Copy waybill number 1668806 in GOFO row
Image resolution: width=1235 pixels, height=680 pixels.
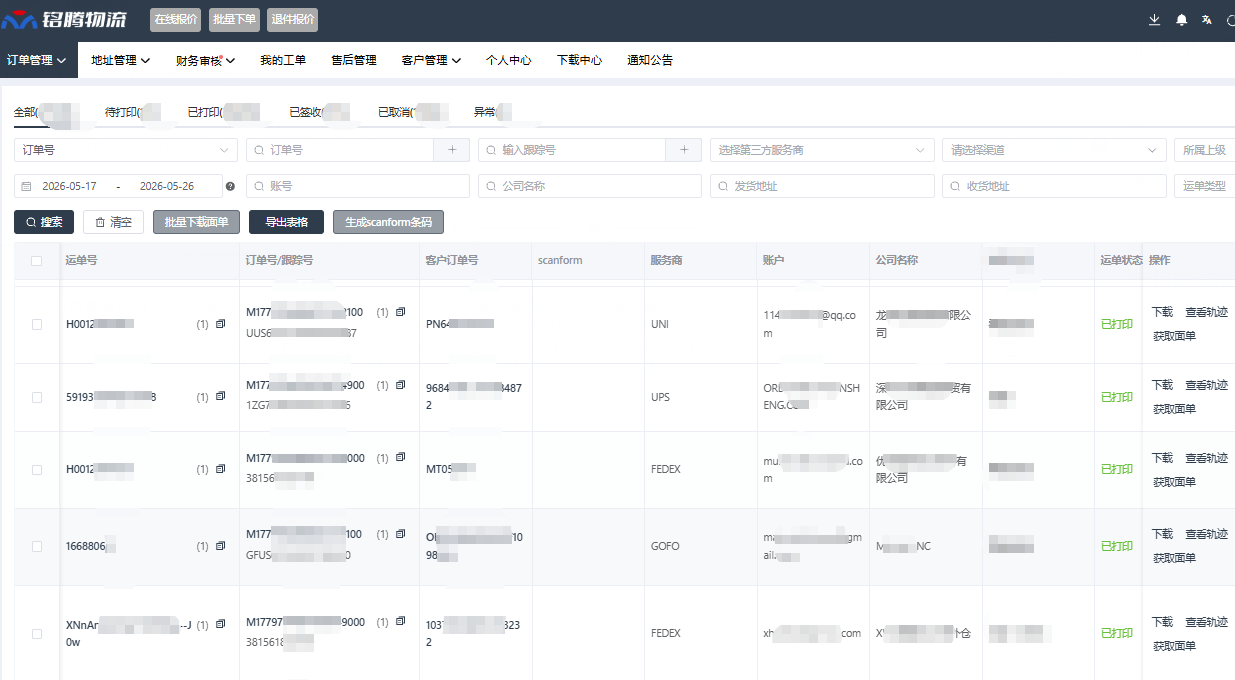[x=221, y=546]
